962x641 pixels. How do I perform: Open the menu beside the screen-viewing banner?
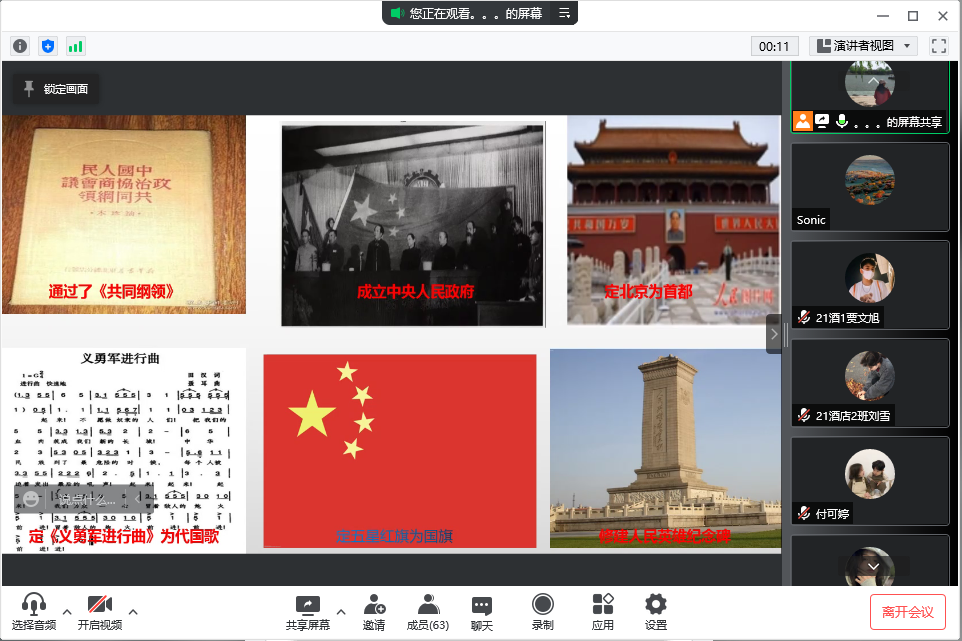(x=564, y=13)
